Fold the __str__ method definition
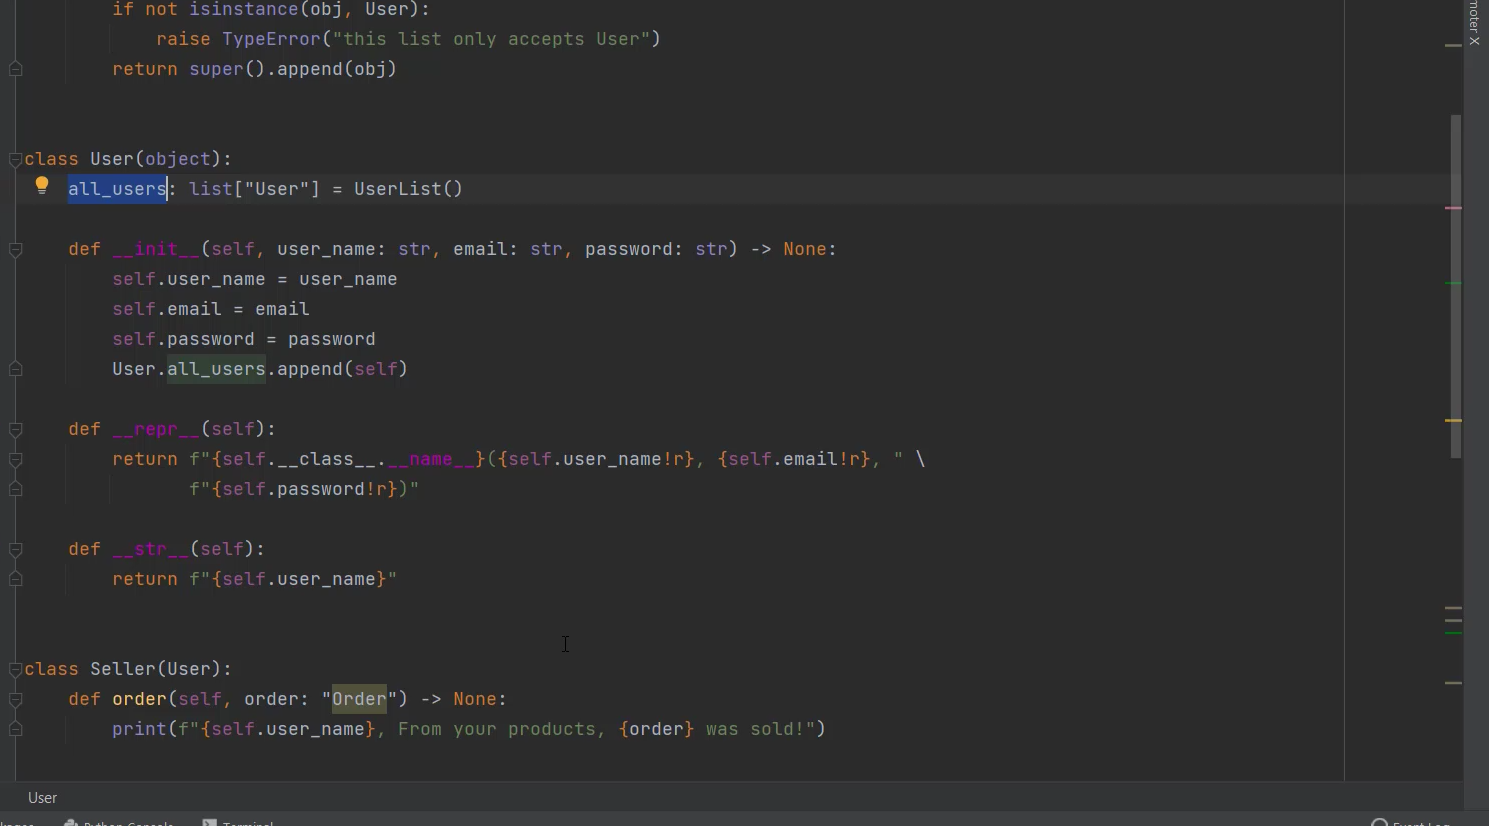 (x=15, y=550)
